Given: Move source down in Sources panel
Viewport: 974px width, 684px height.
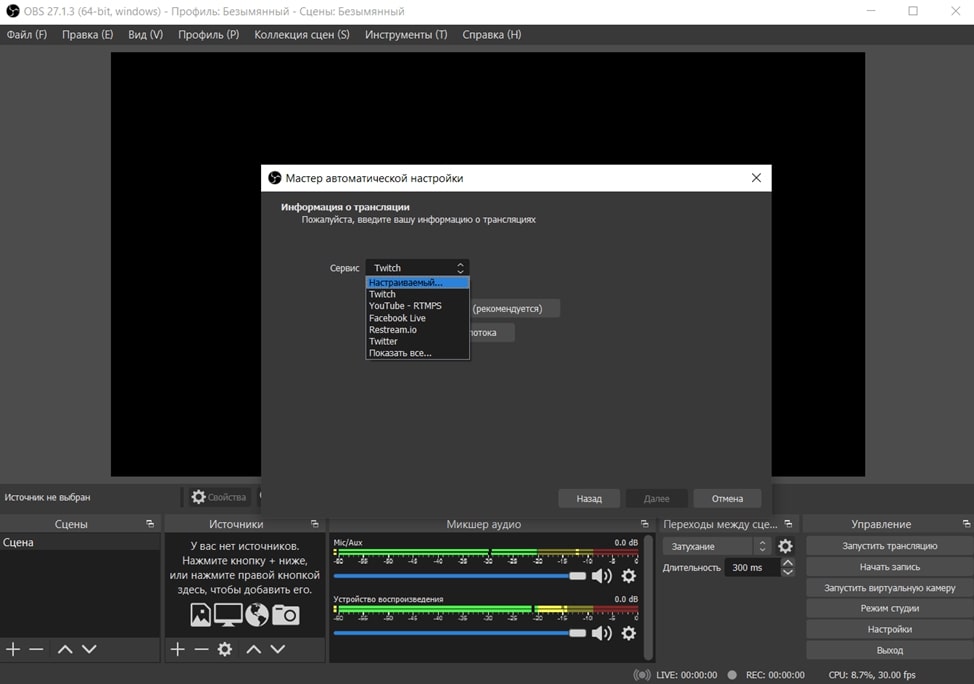Looking at the screenshot, I should coord(278,649).
